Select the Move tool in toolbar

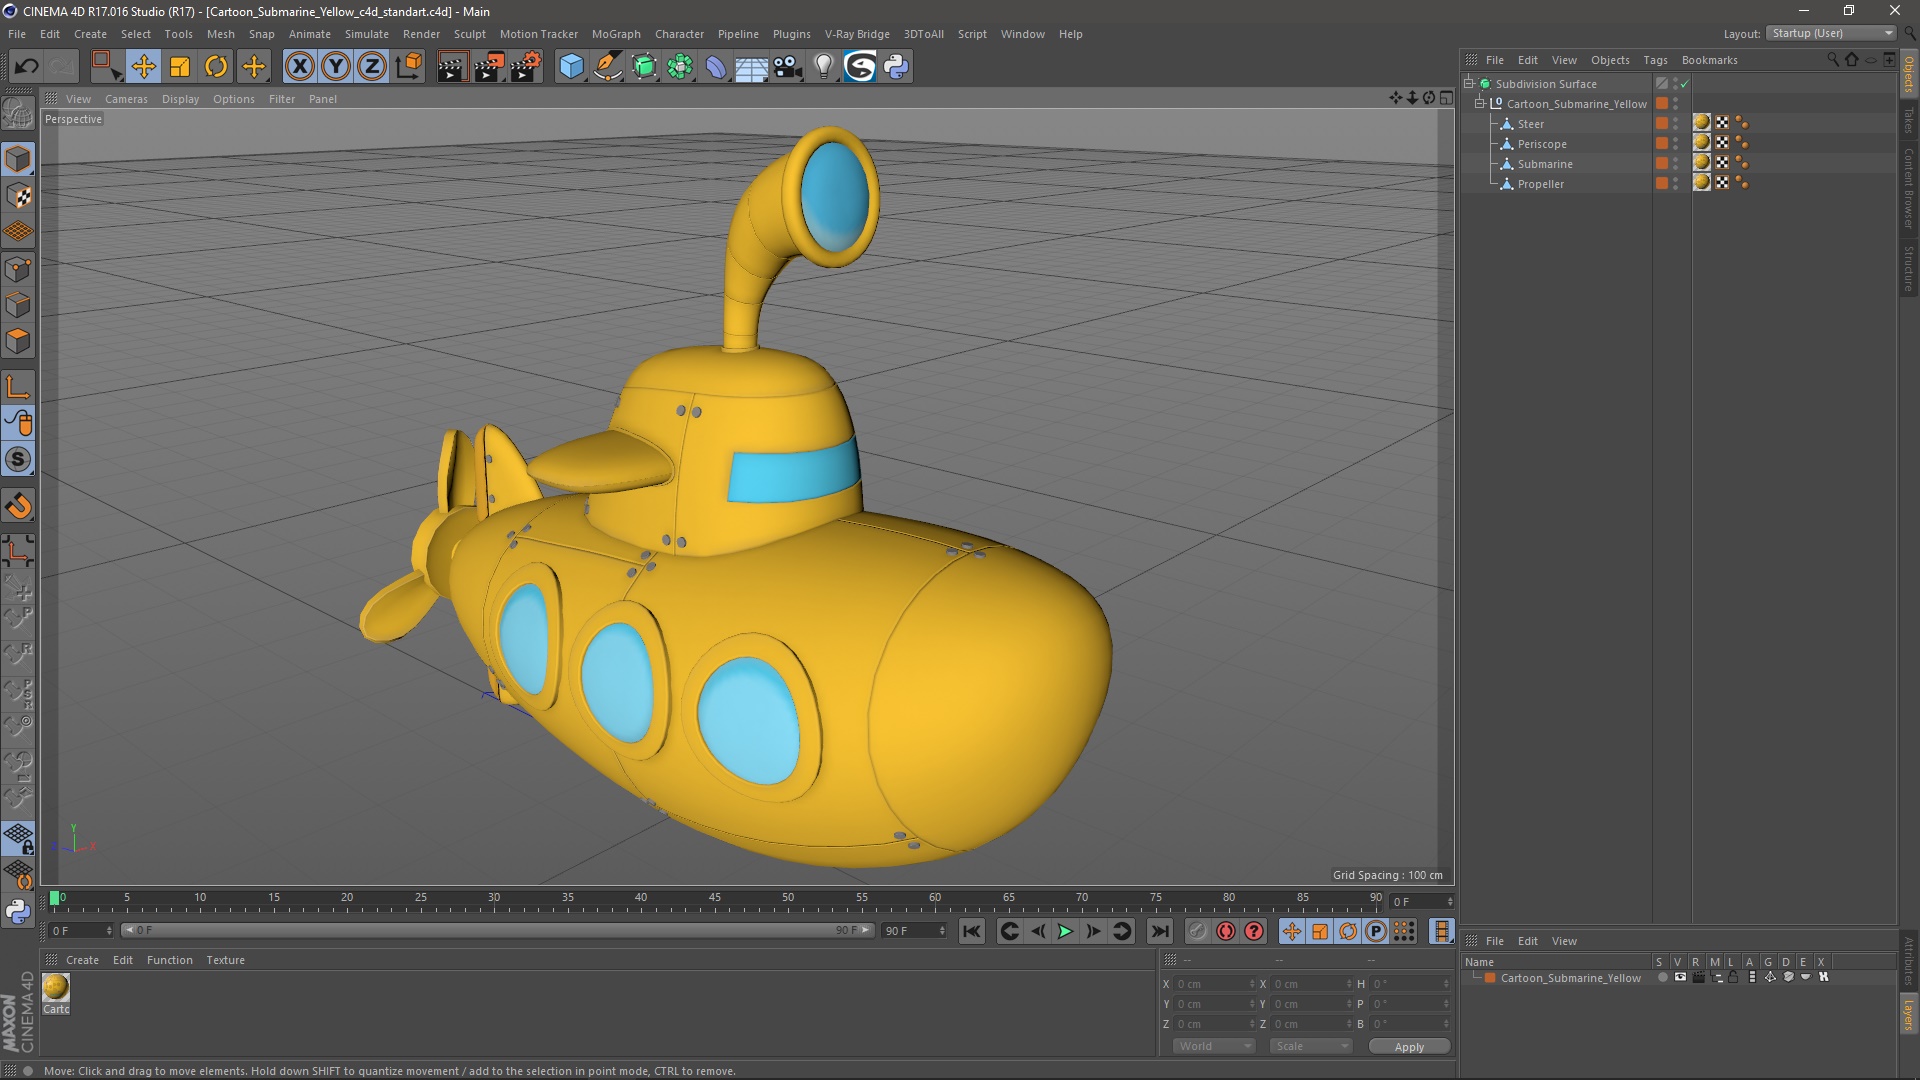pos(143,67)
